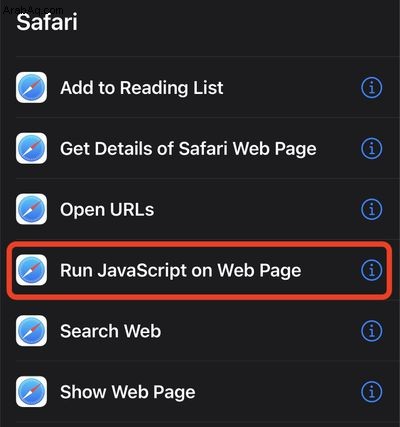
Task: Choose the Show Web Page action text
Action: point(128,392)
